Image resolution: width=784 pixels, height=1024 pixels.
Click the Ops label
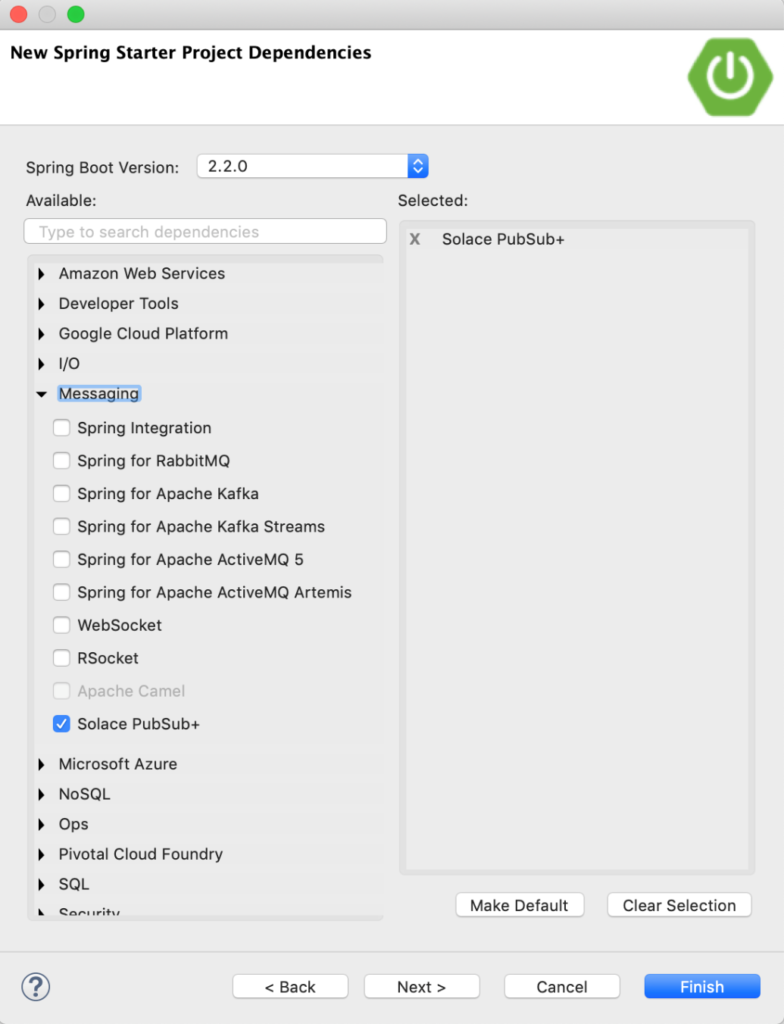(x=73, y=824)
